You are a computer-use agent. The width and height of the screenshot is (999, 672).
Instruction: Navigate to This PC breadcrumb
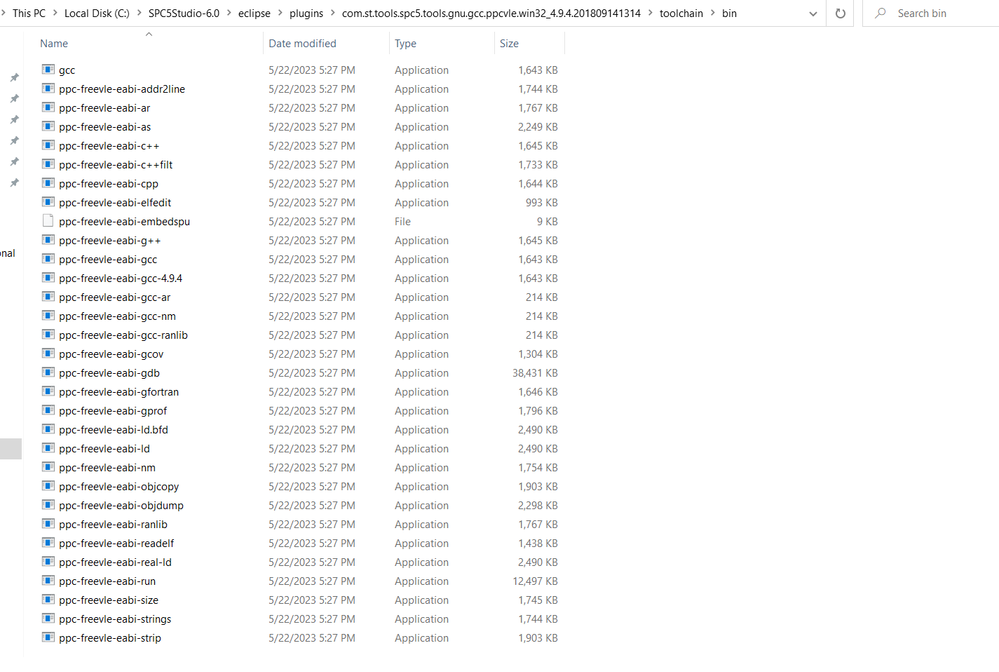point(29,13)
